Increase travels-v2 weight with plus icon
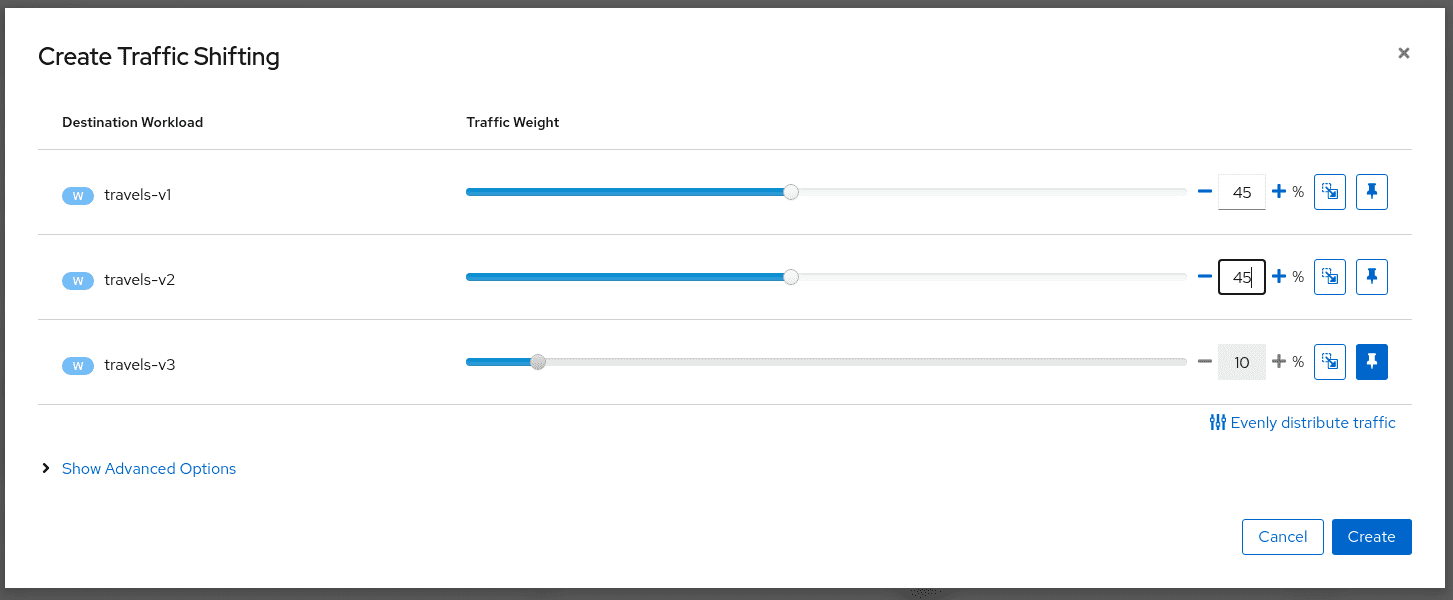This screenshot has width=1453, height=600. click(x=1278, y=277)
